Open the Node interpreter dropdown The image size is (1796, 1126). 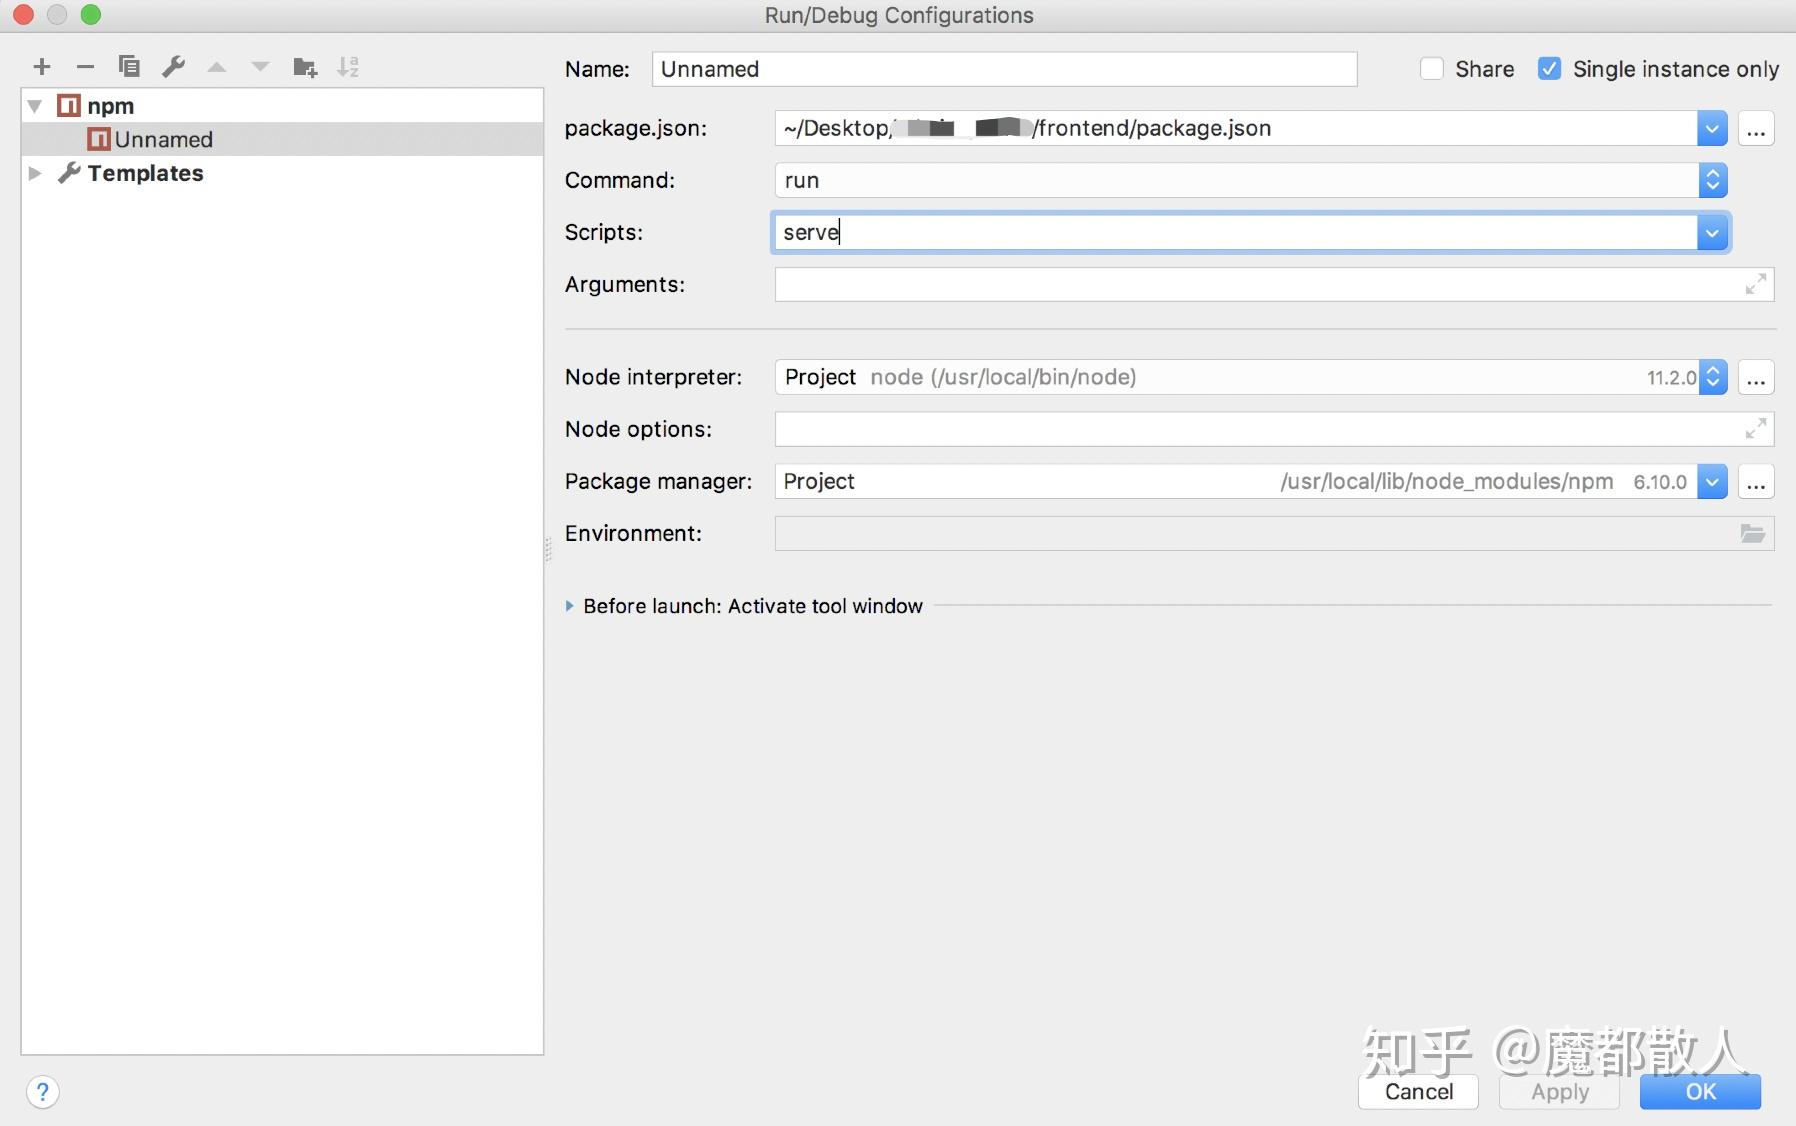point(1712,377)
